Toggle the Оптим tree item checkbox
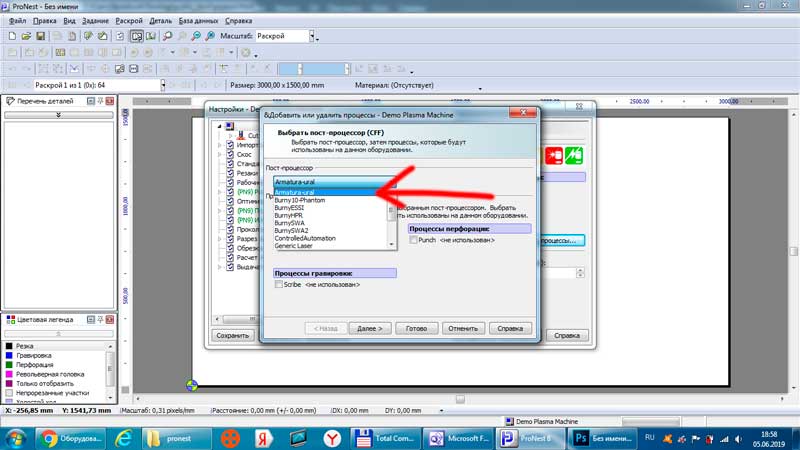800x450 pixels. [x=230, y=201]
